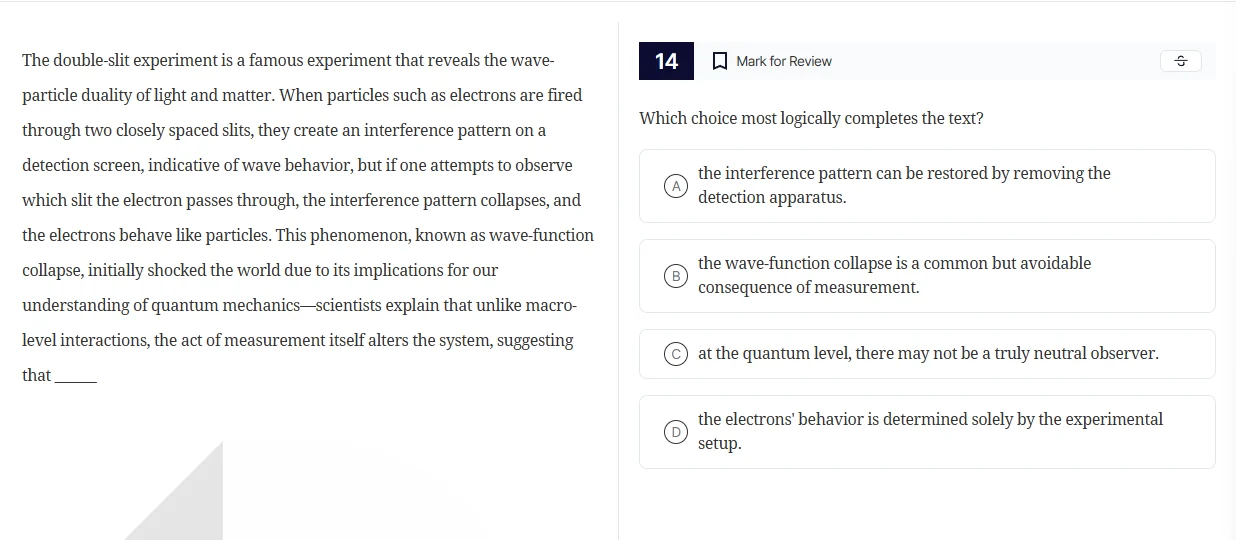The image size is (1236, 540).
Task: Pick the circled D option marker
Action: coord(677,432)
